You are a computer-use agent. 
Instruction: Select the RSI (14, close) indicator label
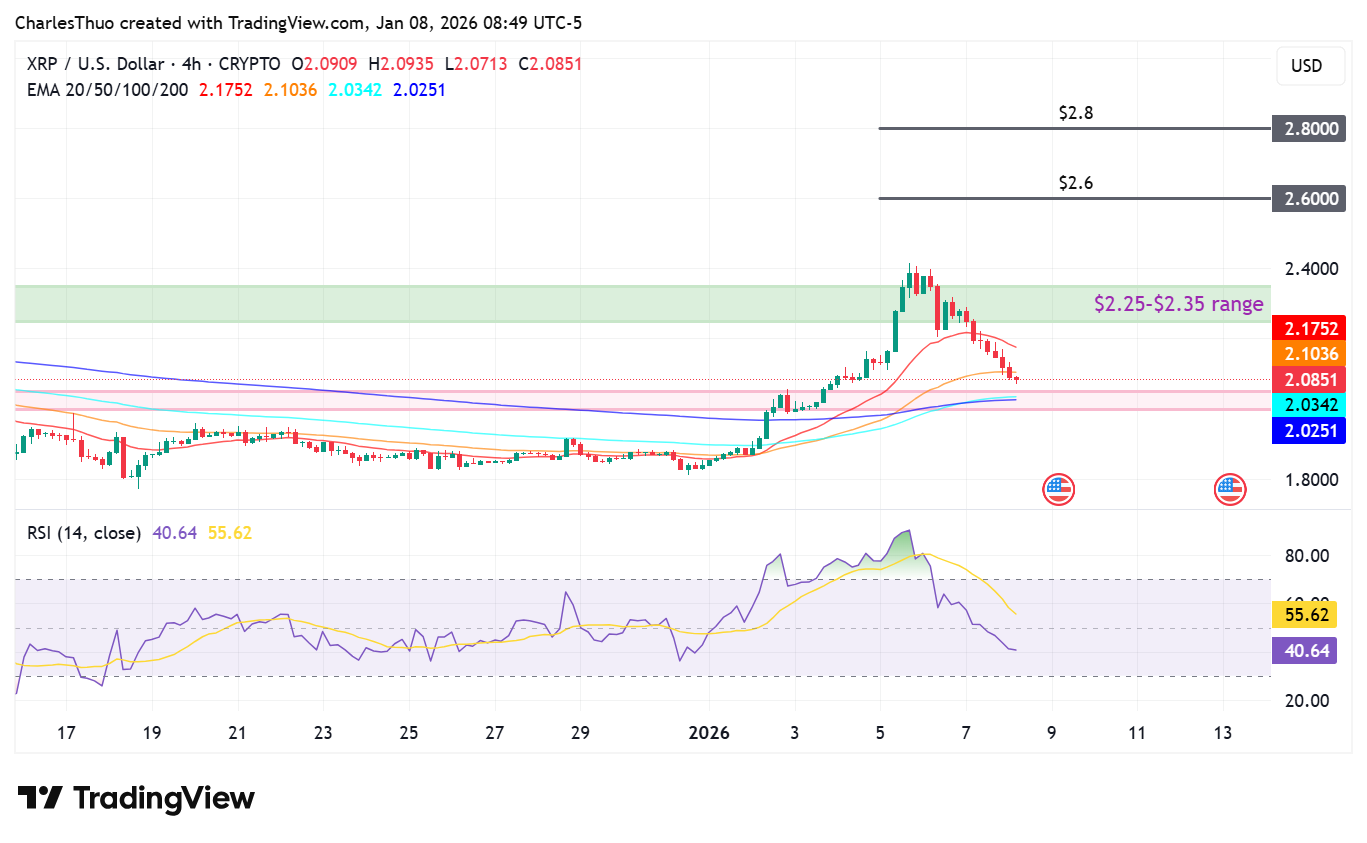[x=85, y=533]
